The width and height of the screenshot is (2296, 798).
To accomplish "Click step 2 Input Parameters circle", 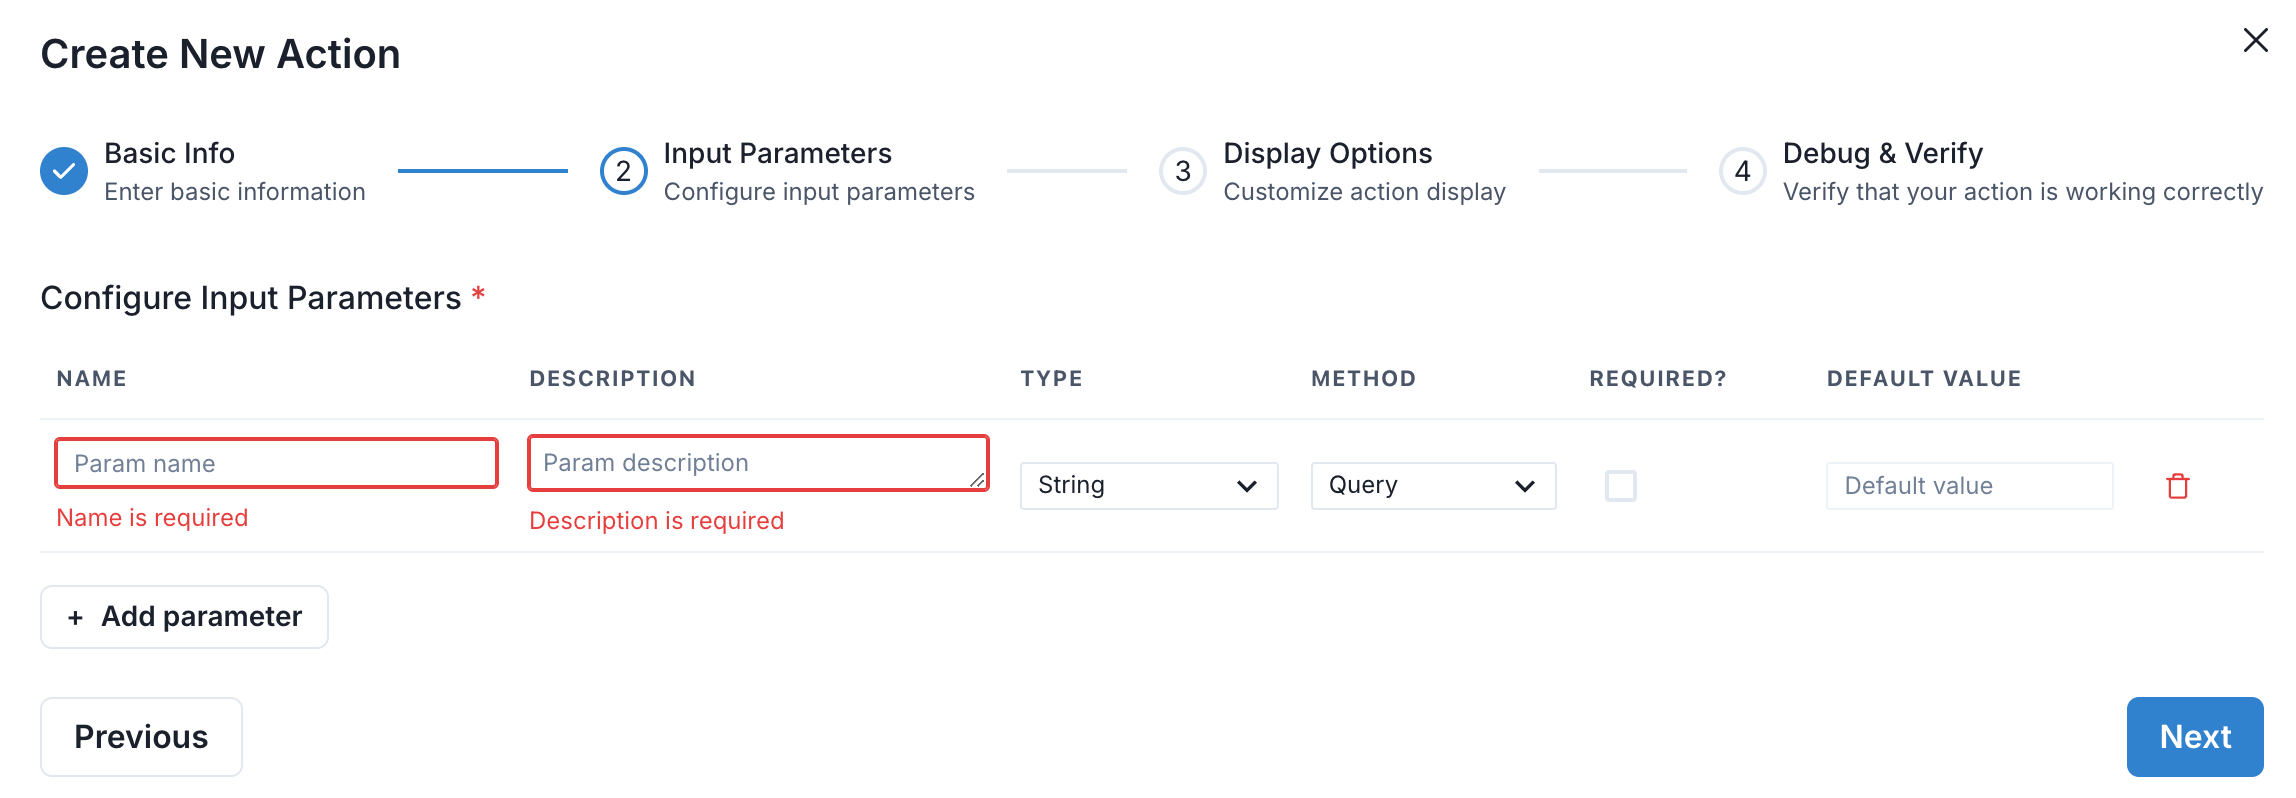I will 623,171.
